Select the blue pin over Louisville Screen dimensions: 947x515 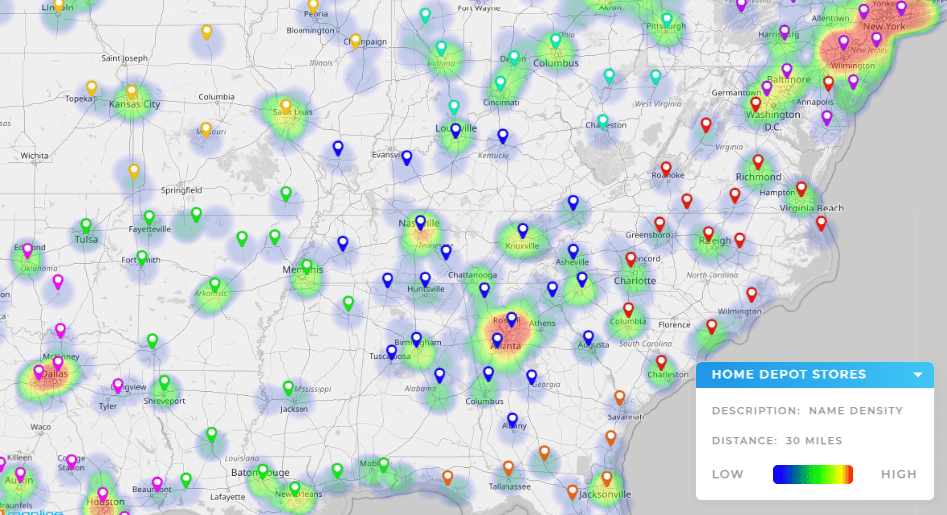455,130
